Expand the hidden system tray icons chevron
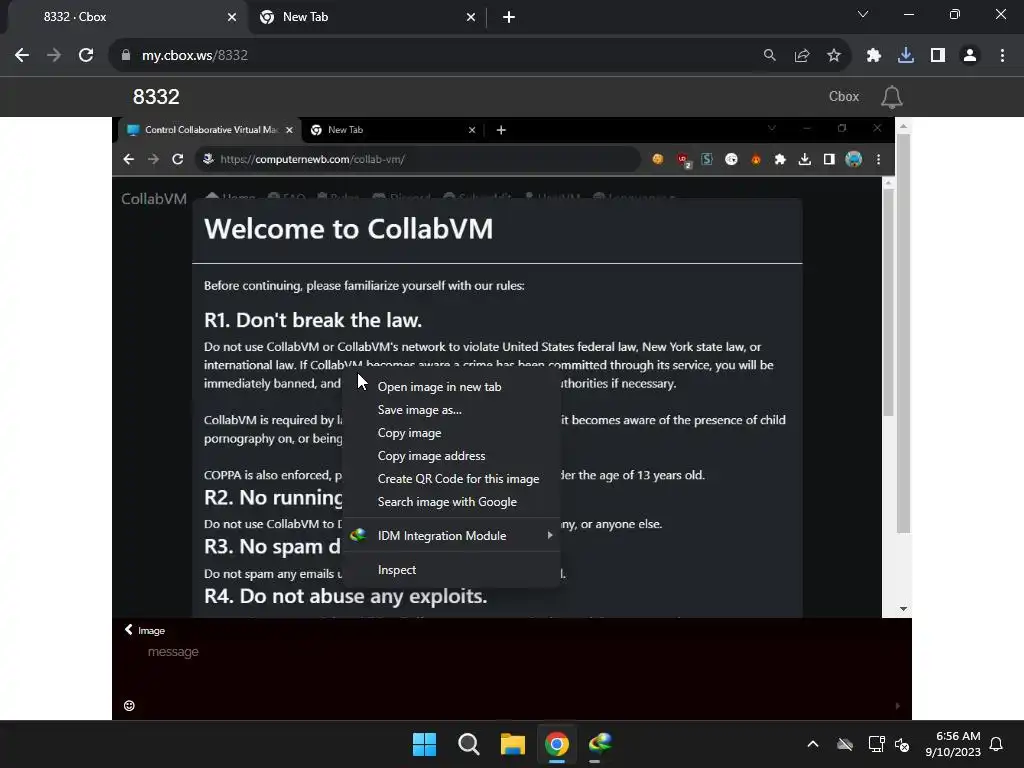 click(x=812, y=744)
